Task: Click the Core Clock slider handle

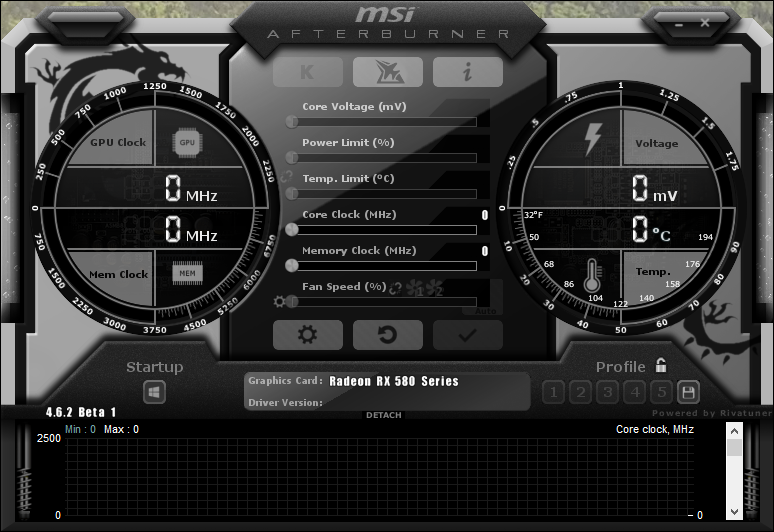Action: click(292, 229)
